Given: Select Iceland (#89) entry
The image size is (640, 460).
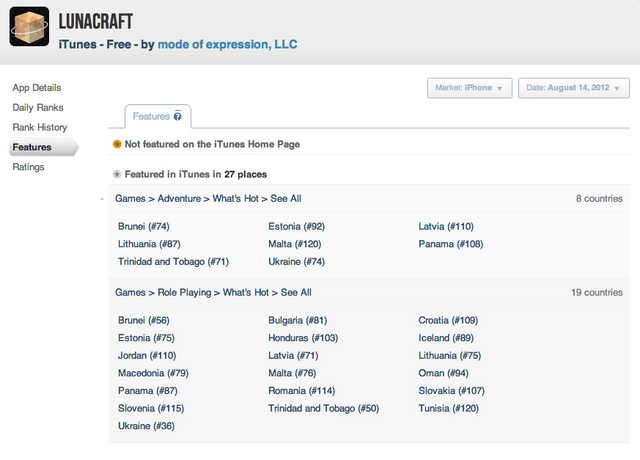Looking at the screenshot, I should [x=446, y=338].
